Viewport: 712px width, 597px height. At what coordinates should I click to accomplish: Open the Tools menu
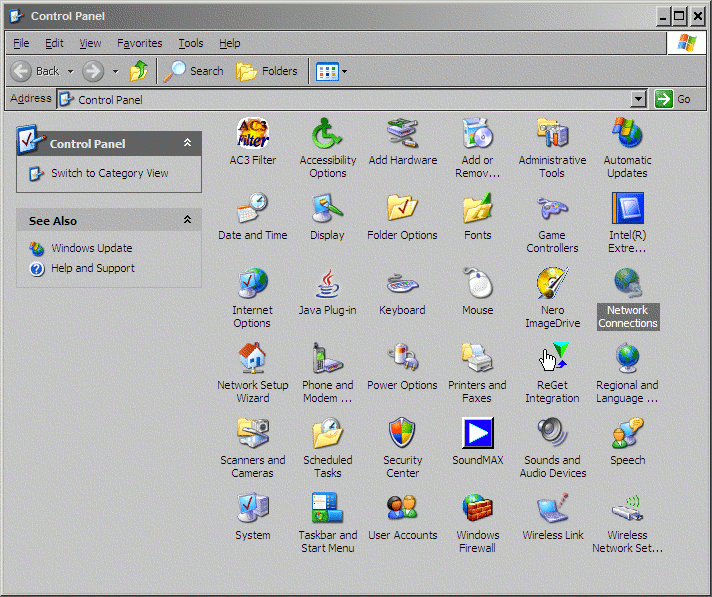coord(190,43)
